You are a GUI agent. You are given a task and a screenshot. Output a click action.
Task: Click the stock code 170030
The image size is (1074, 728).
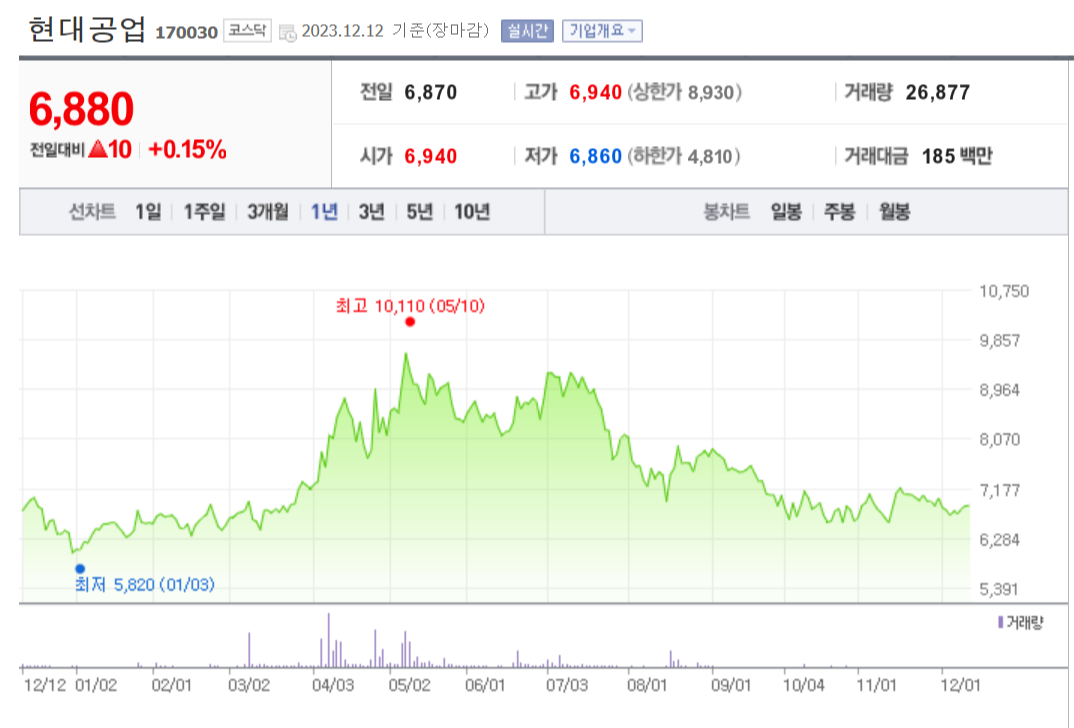pyautogui.click(x=186, y=33)
